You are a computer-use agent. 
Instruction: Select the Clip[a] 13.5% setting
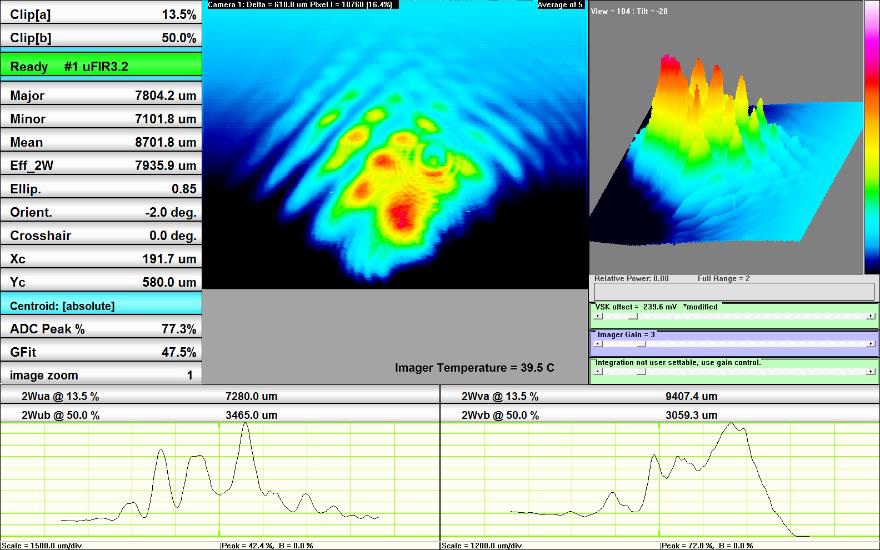click(x=100, y=15)
